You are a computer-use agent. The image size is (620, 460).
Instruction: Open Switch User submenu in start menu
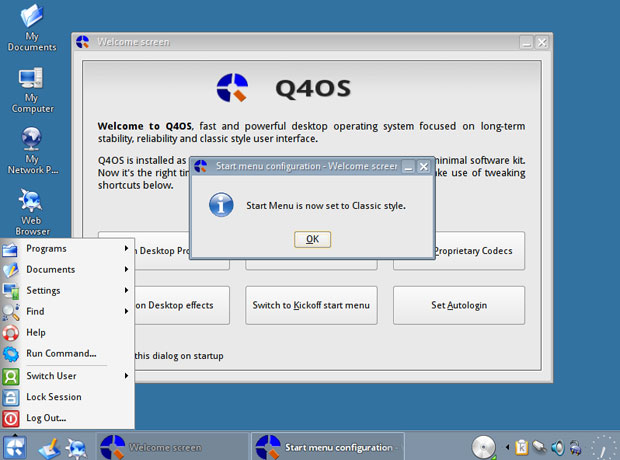pos(67,376)
